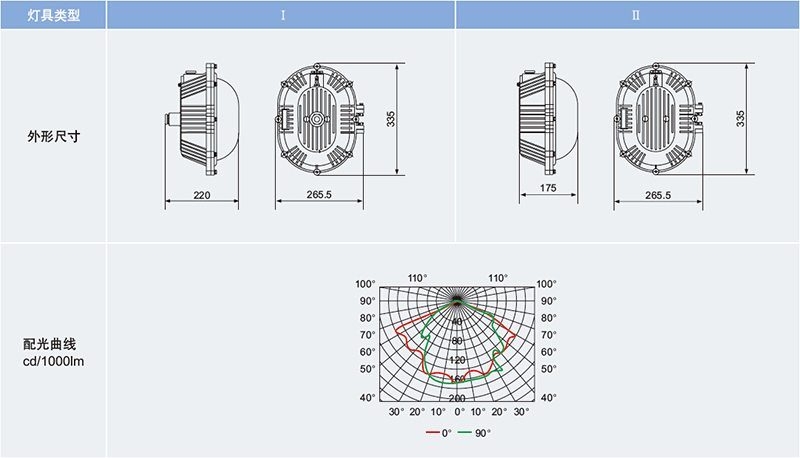Click the left 60° angle label
This screenshot has height=458, width=800.
367,352
